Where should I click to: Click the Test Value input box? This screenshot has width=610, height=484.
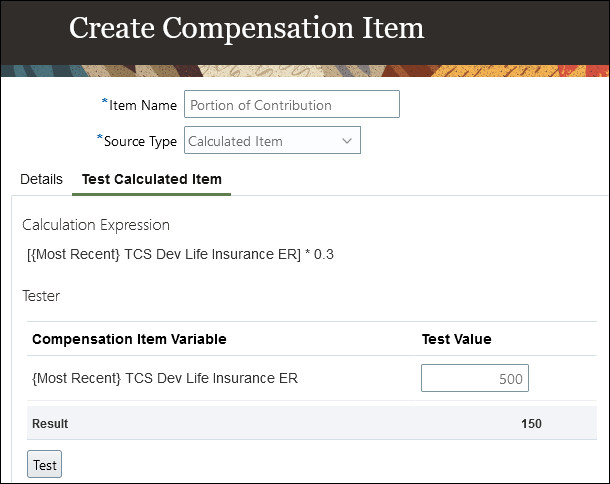pyautogui.click(x=475, y=378)
